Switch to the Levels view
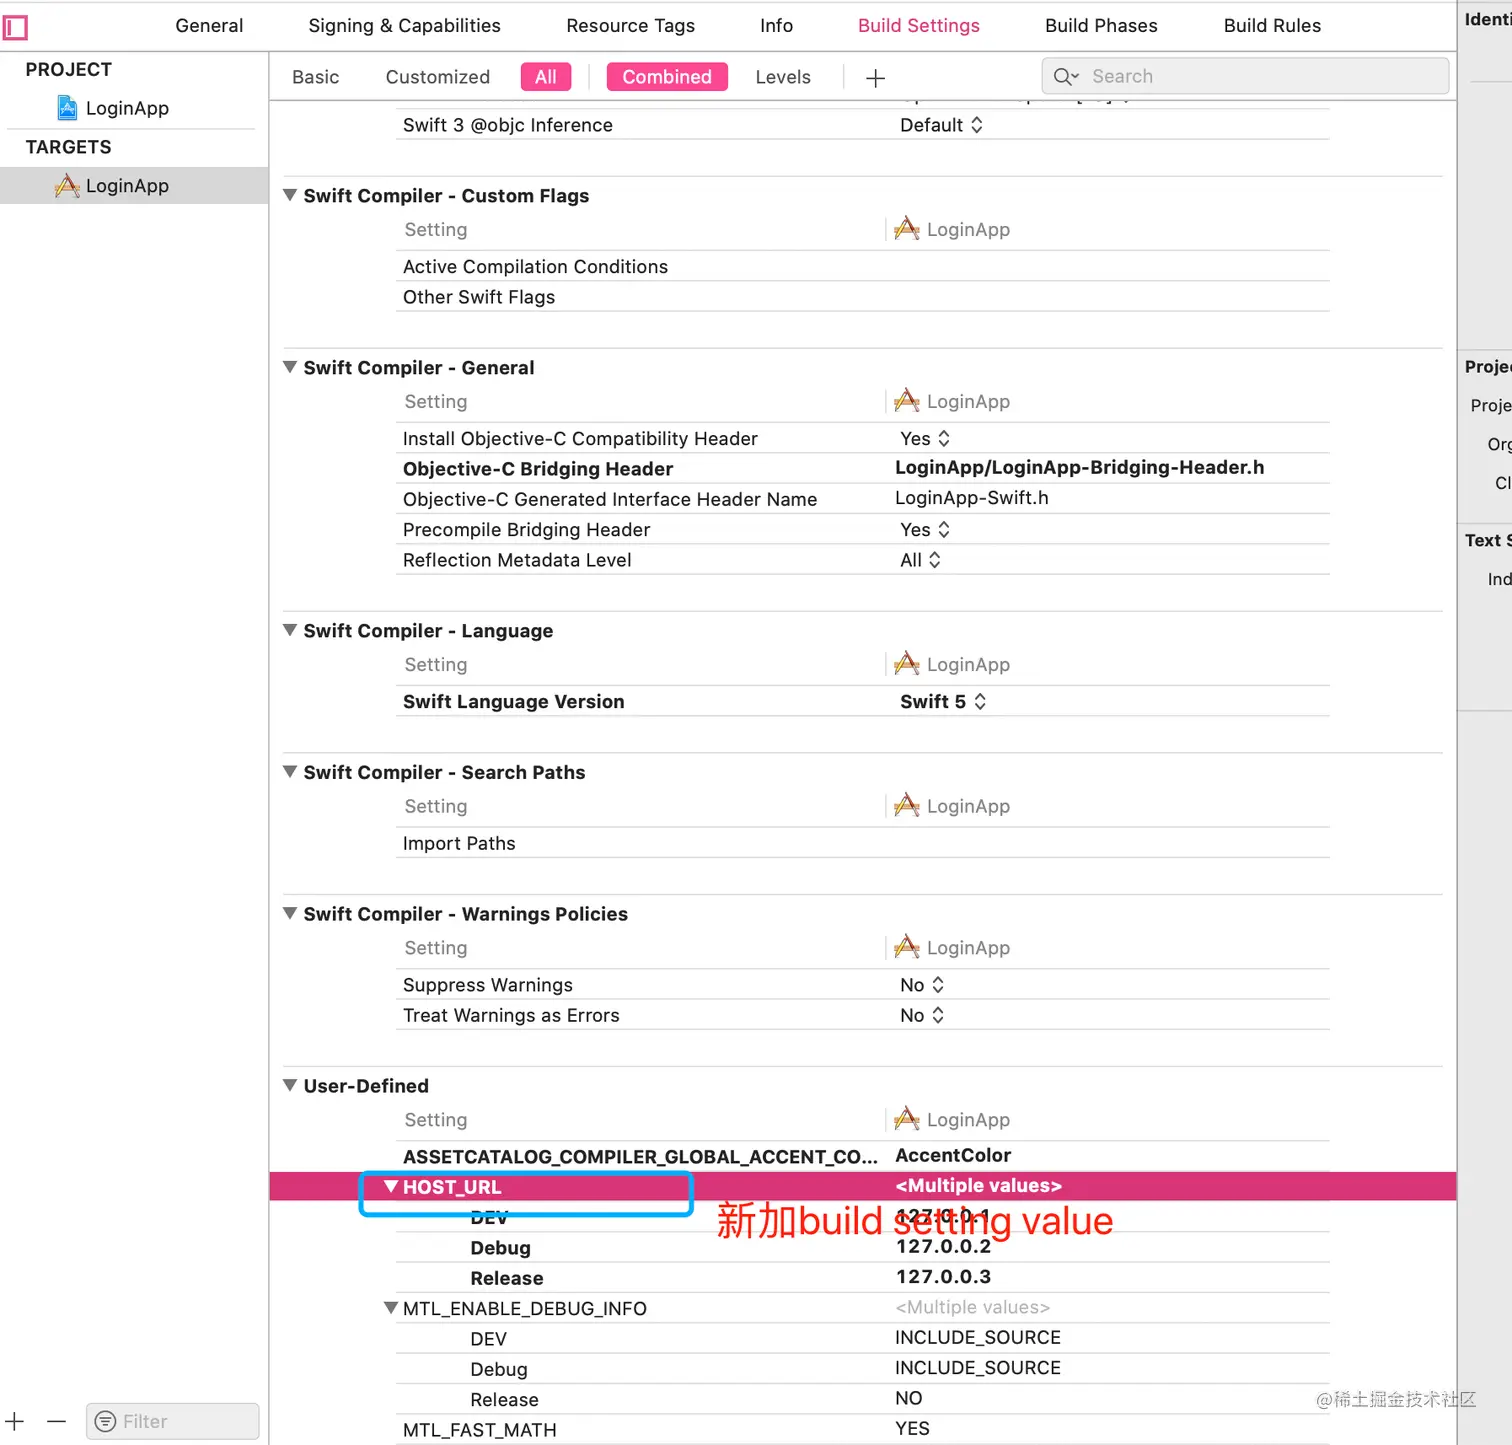Viewport: 1512px width, 1445px height. [x=783, y=77]
